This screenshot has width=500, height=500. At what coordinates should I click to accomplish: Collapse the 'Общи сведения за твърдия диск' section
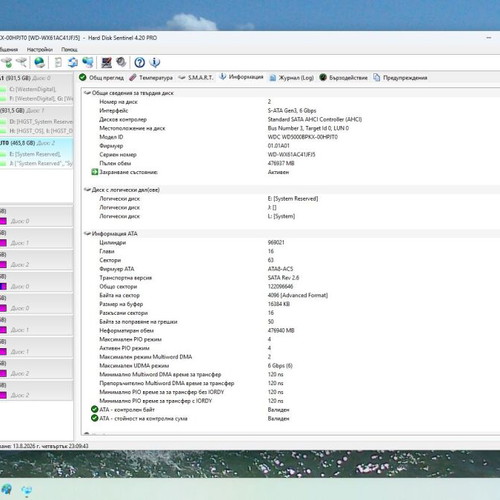tap(87, 93)
